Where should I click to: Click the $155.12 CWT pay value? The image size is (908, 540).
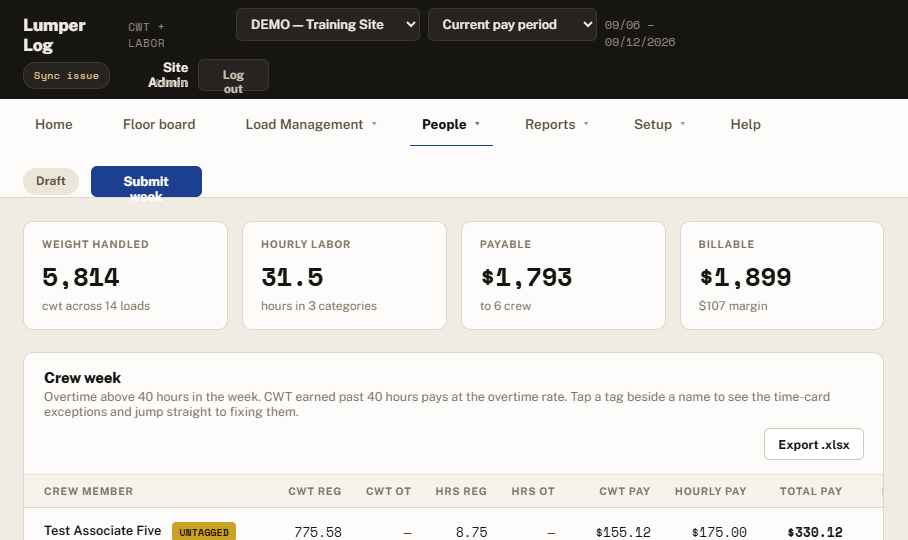tap(623, 532)
